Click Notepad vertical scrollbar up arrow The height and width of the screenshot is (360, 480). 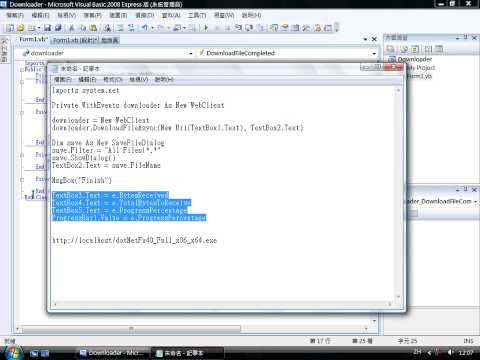tap(398, 90)
